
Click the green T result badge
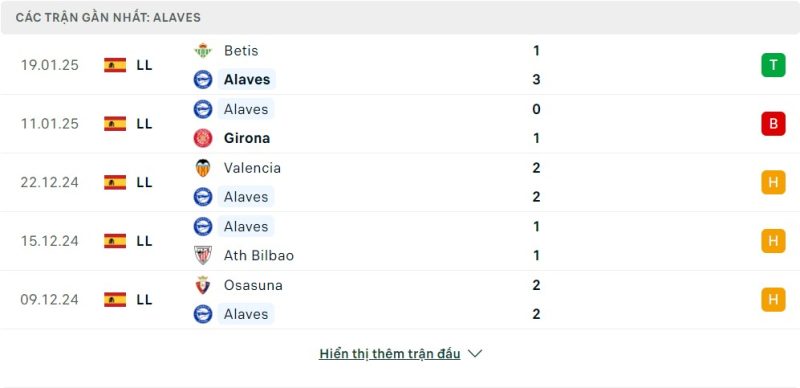coord(773,65)
